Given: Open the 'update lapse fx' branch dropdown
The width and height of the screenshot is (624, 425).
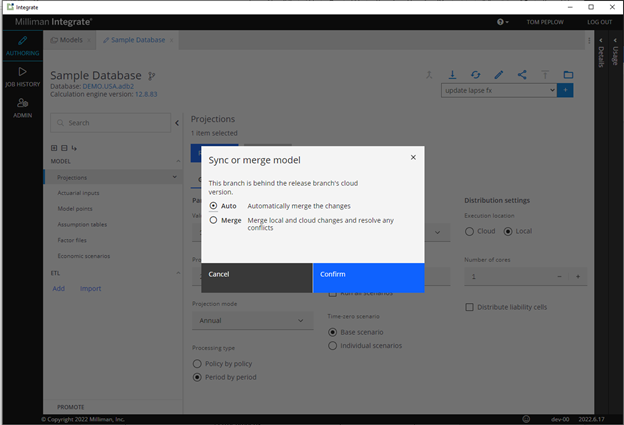Looking at the screenshot, I should [x=498, y=90].
